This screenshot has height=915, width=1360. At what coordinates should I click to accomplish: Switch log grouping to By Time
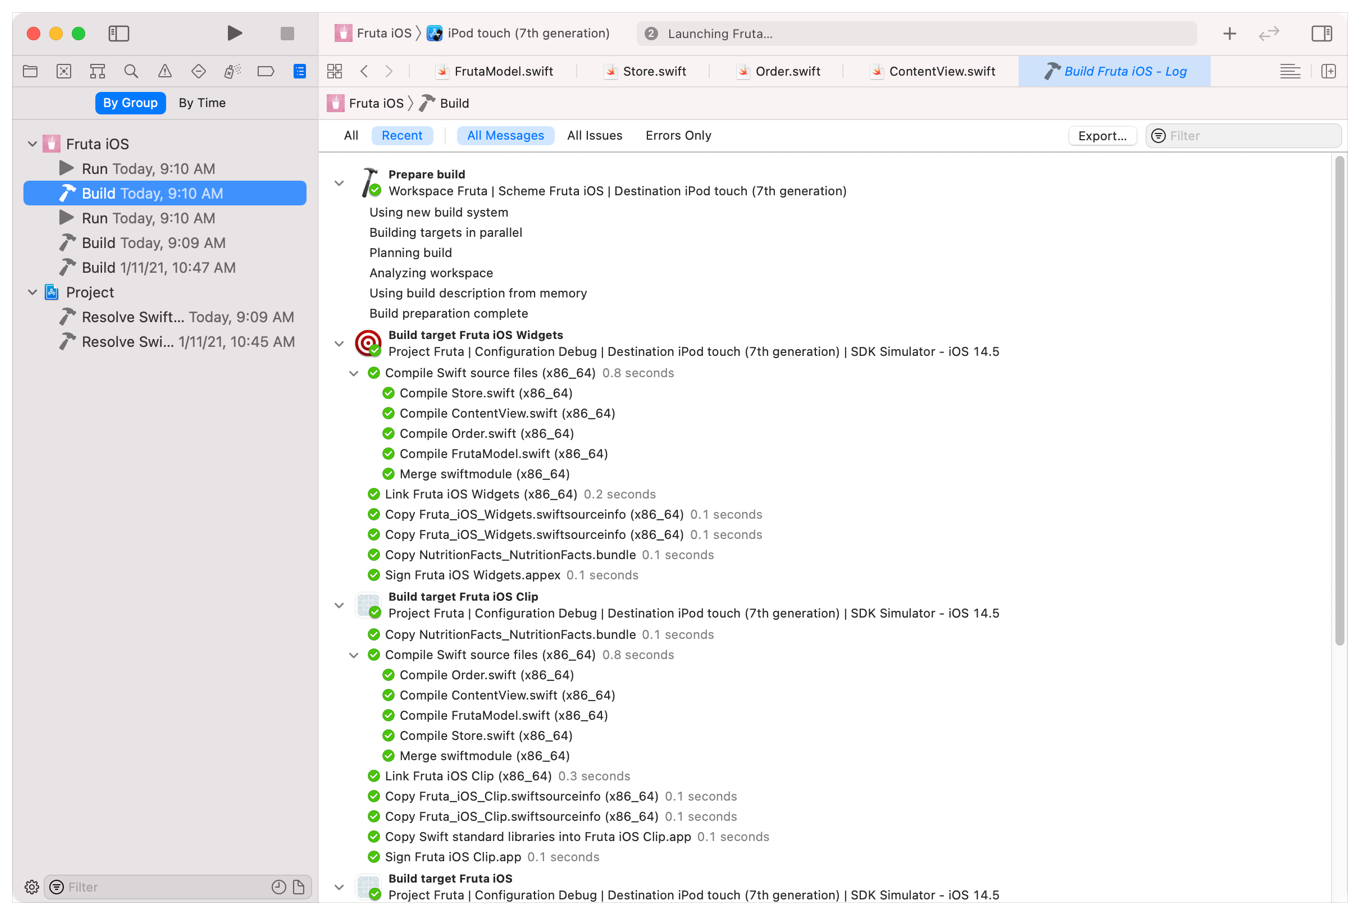click(202, 103)
